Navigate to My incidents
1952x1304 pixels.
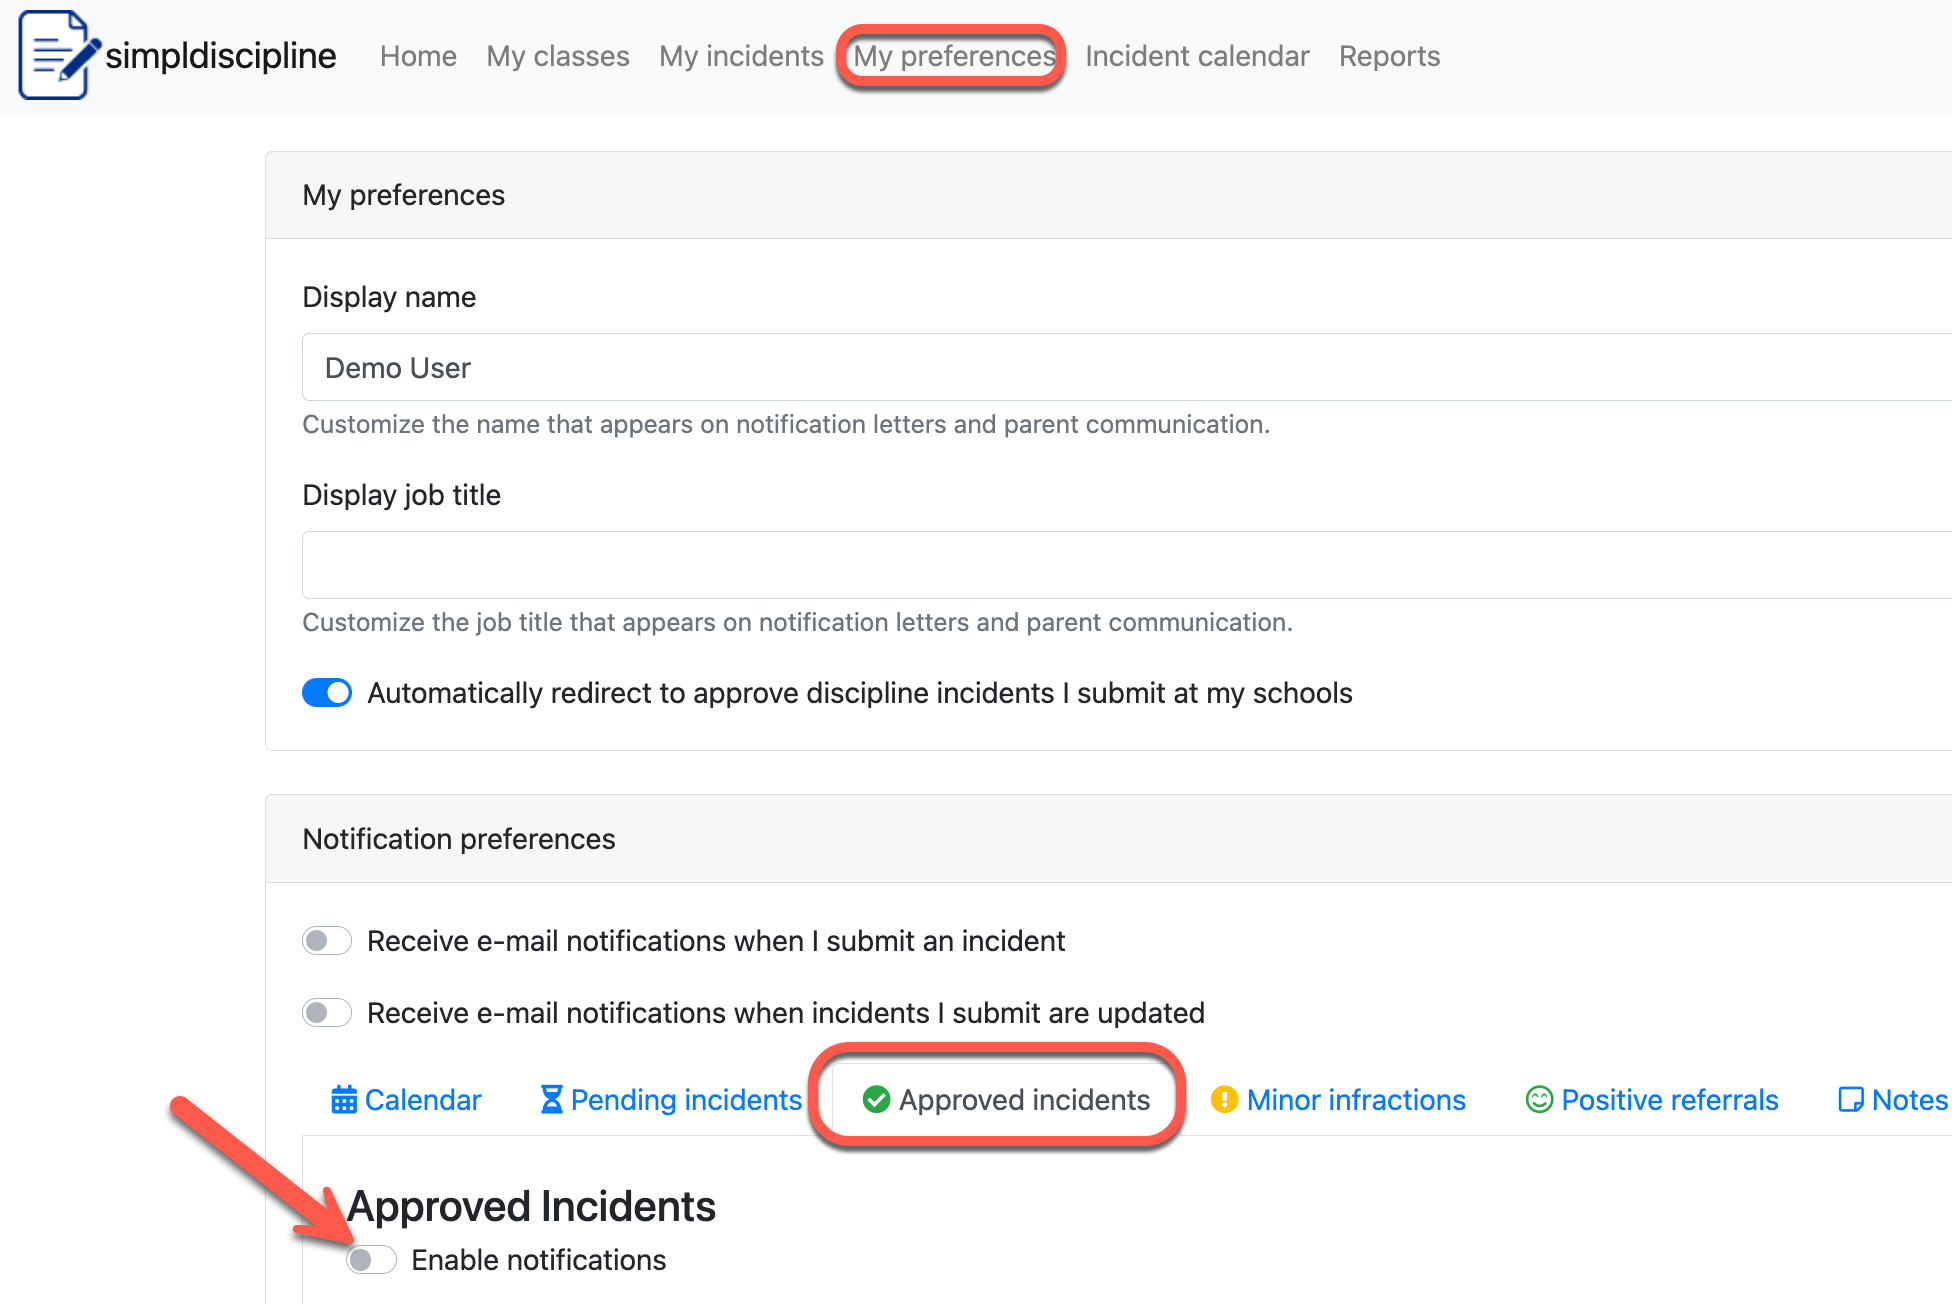(741, 57)
